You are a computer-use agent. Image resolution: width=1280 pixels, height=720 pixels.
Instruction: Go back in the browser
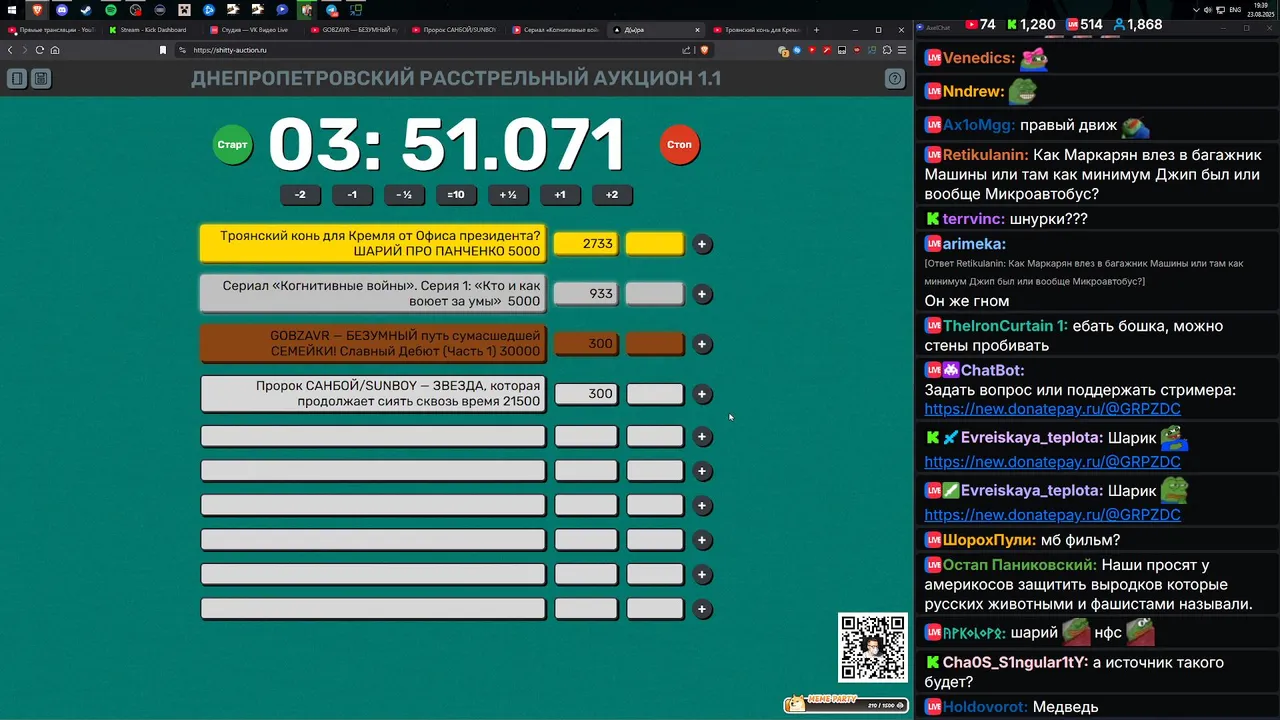[10, 50]
